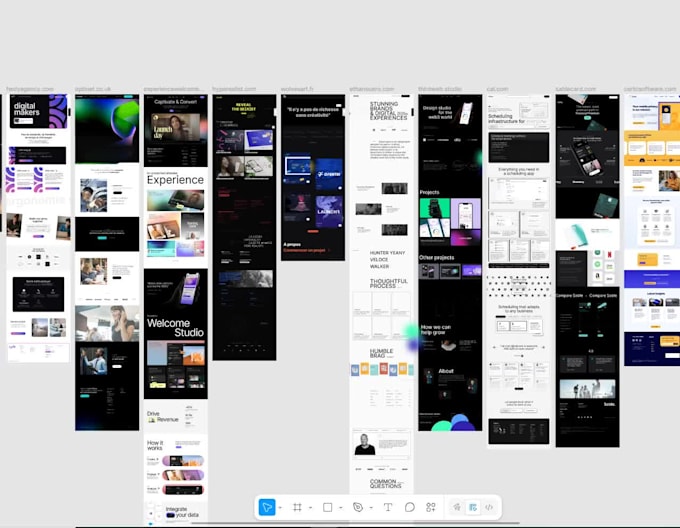This screenshot has height=528, width=680.
Task: Open the Actions tool with sparkle
Action: 431,507
